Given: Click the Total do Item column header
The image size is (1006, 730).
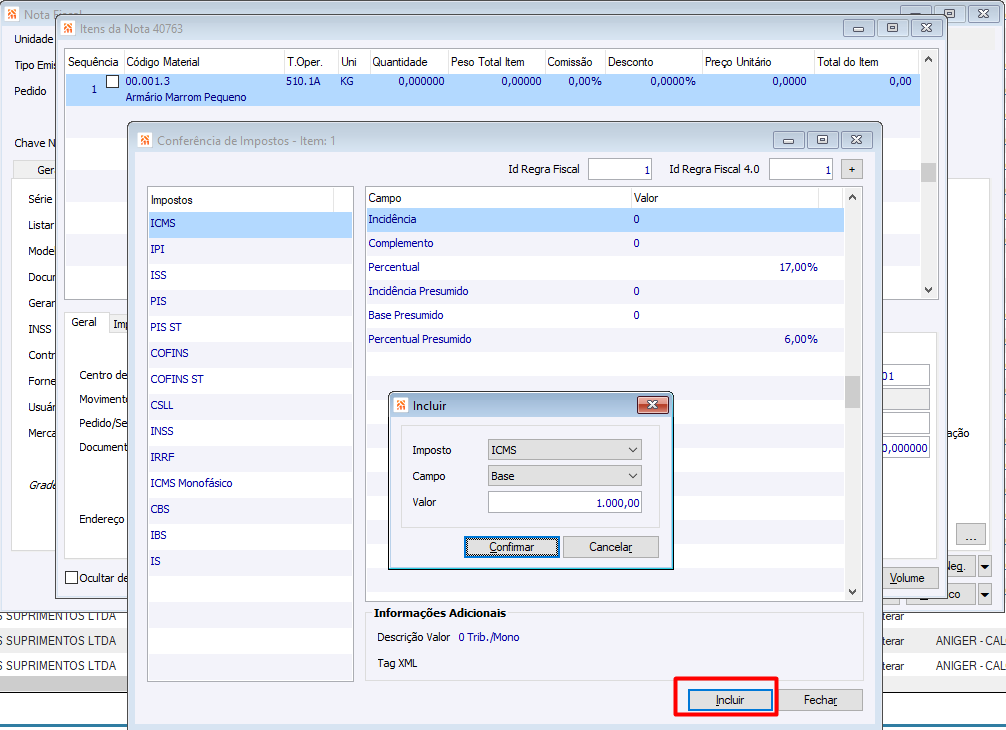Looking at the screenshot, I should coord(865,62).
